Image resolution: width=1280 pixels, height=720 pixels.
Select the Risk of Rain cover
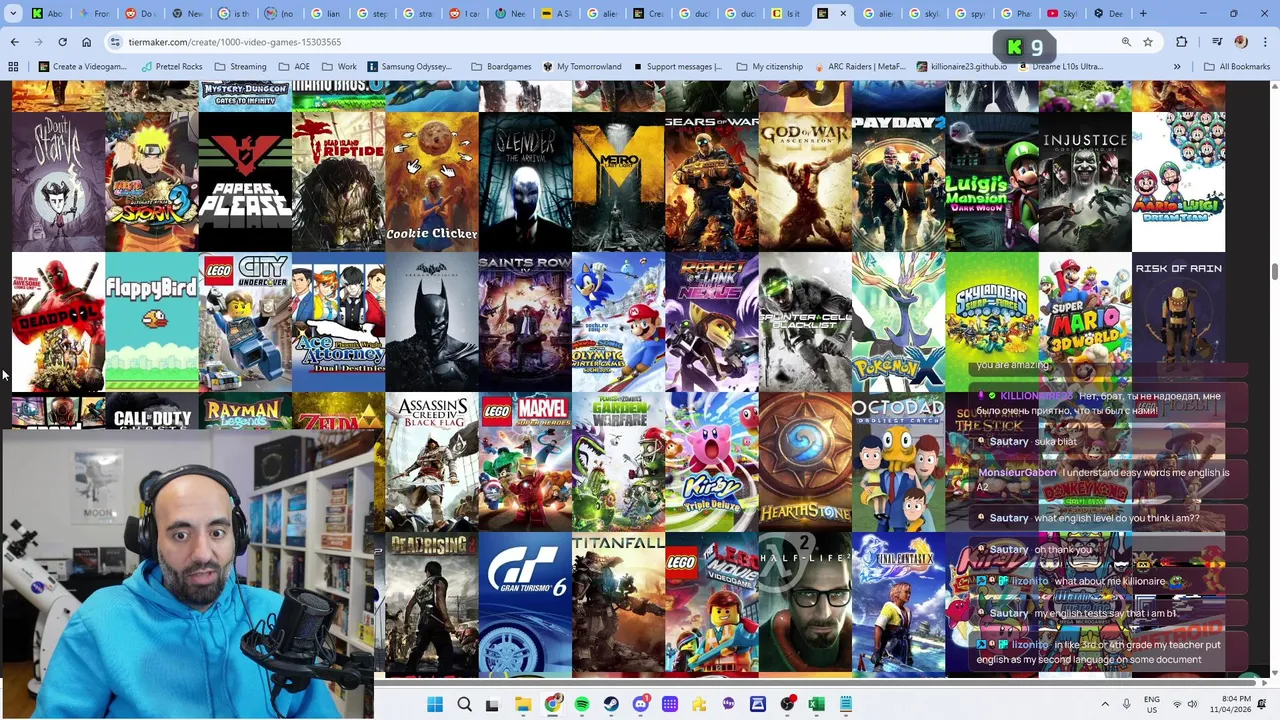[x=1178, y=322]
